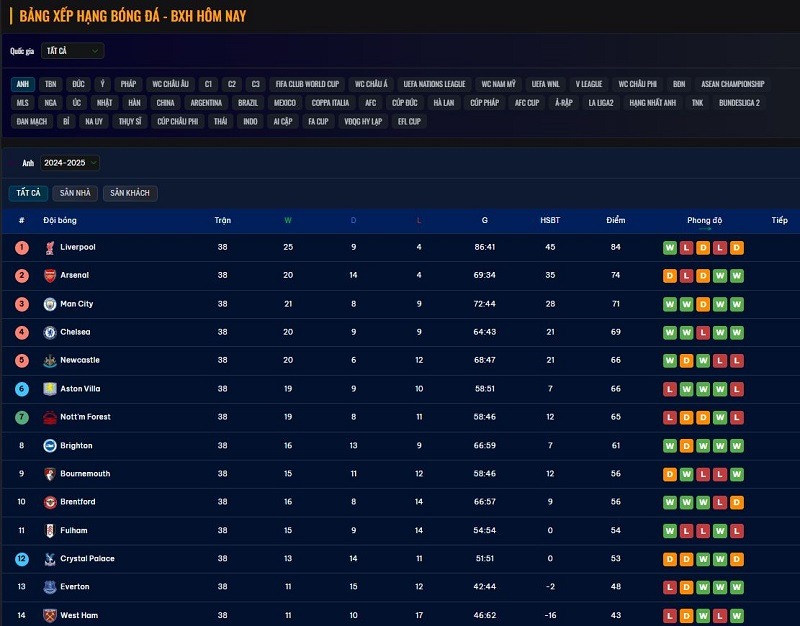The height and width of the screenshot is (626, 800).
Task: Click Liverpool's first green W form badge
Action: point(670,248)
